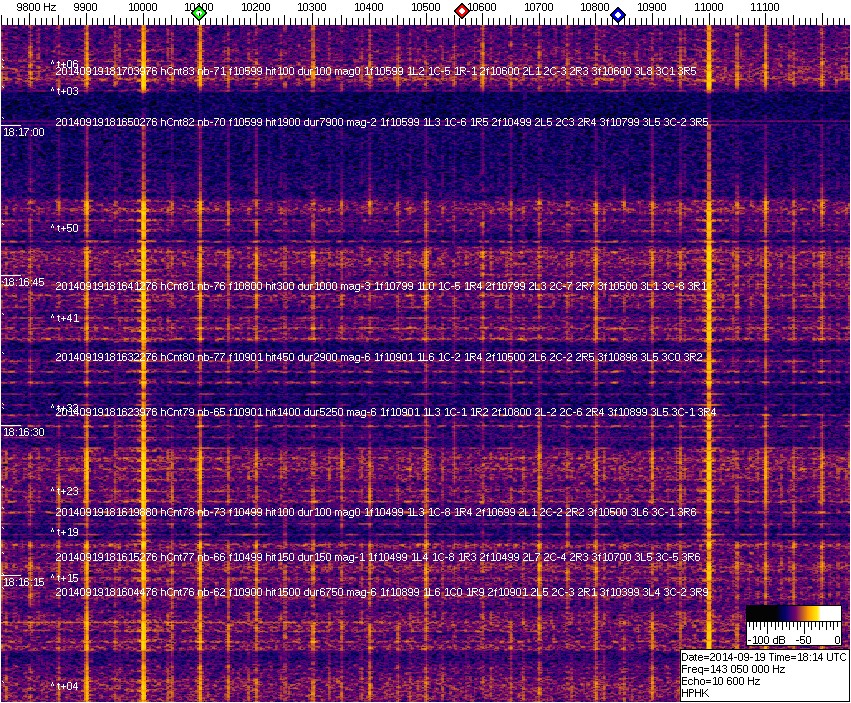Click the t+04 marker at bottom
851x703 pixels.
[x=65, y=686]
